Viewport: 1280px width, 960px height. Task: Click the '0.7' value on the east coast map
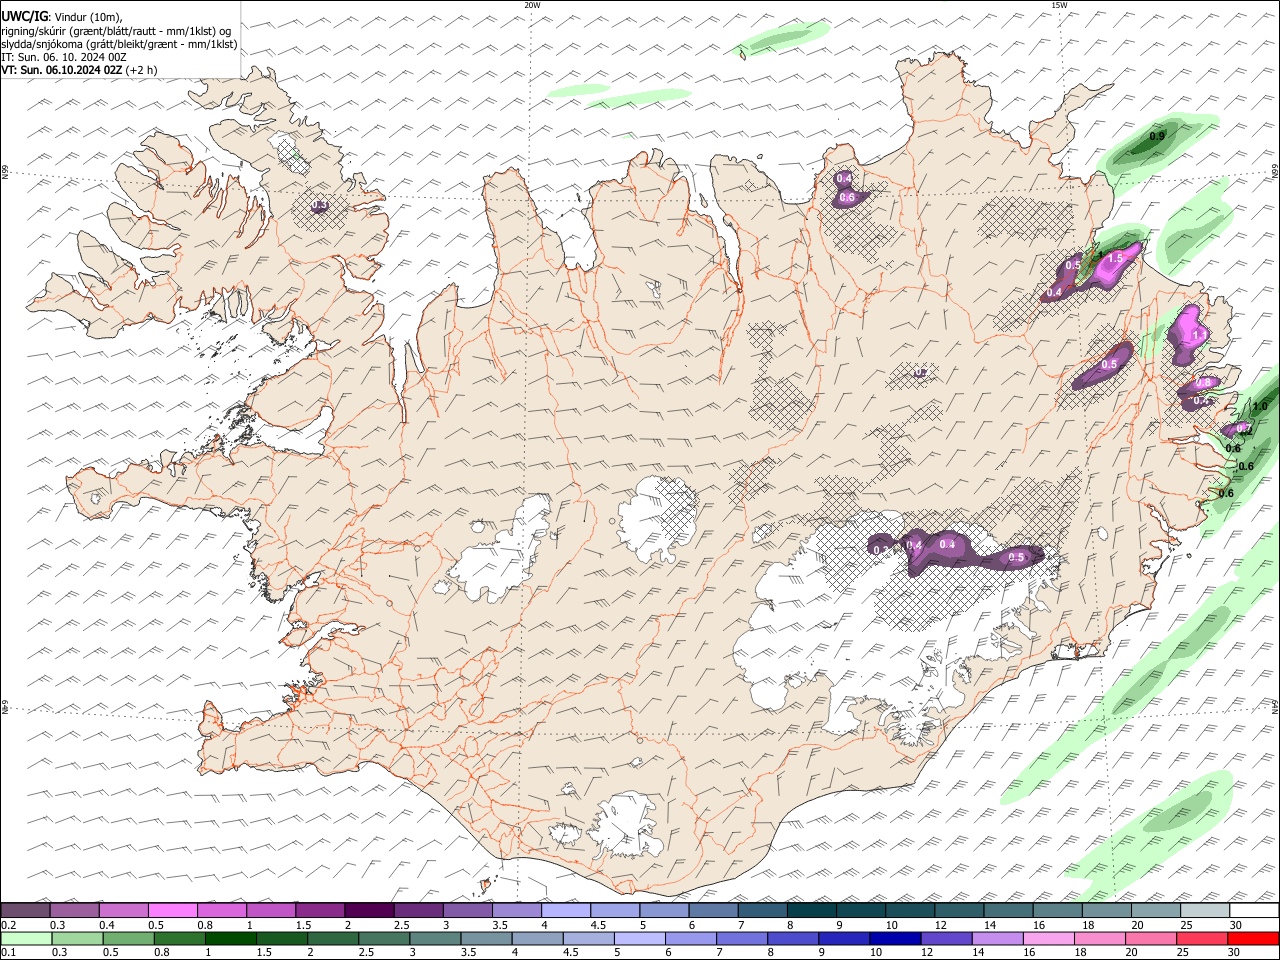[1243, 428]
